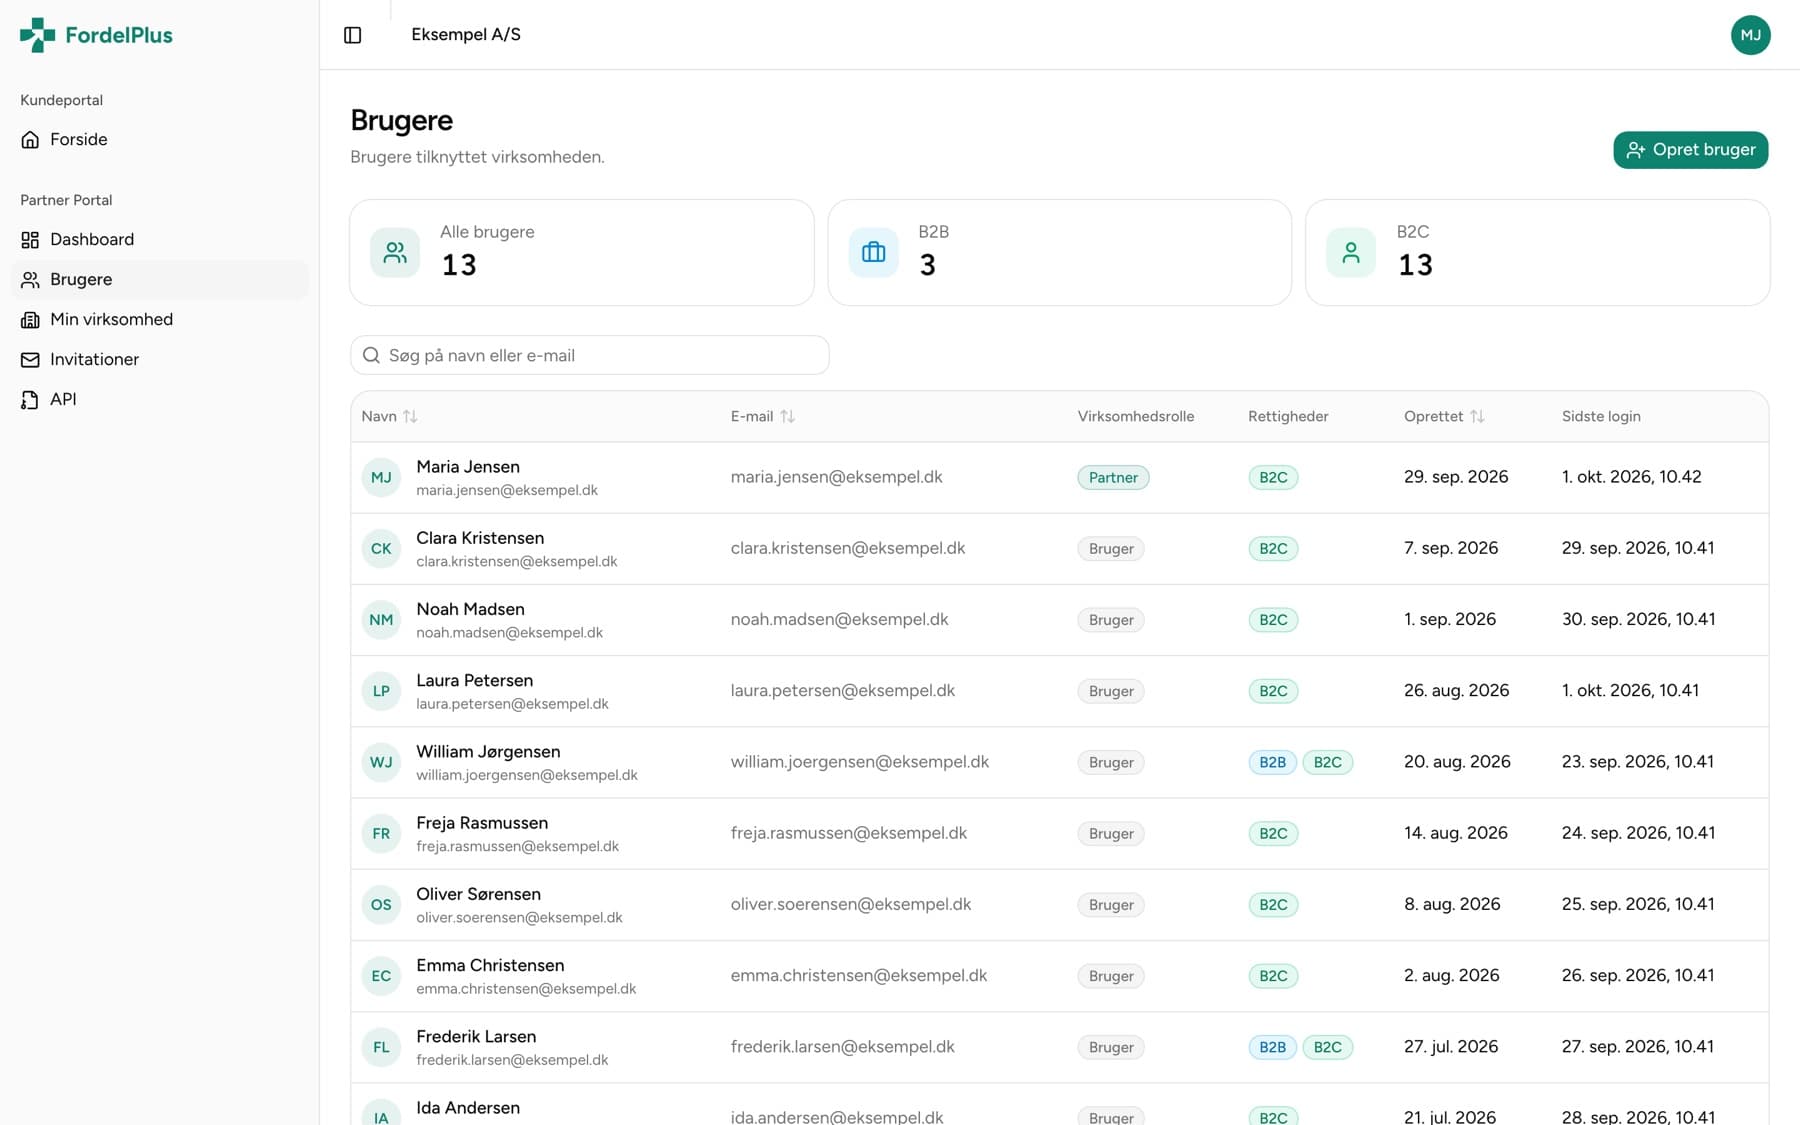Select Brugere in the sidebar

tap(160, 279)
